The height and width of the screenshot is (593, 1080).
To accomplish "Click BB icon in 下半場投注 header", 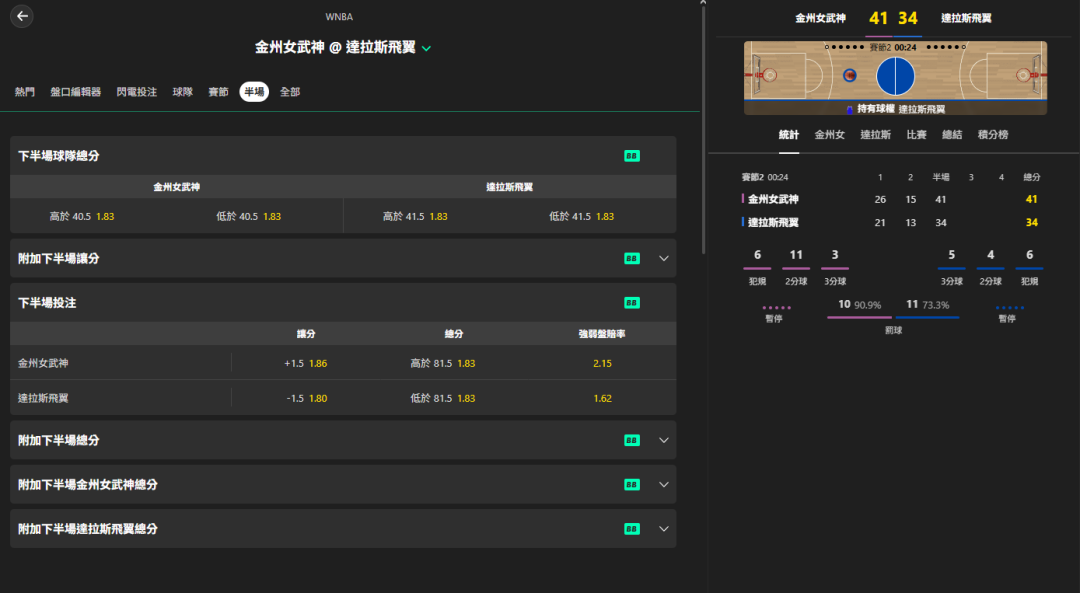I will tap(632, 303).
